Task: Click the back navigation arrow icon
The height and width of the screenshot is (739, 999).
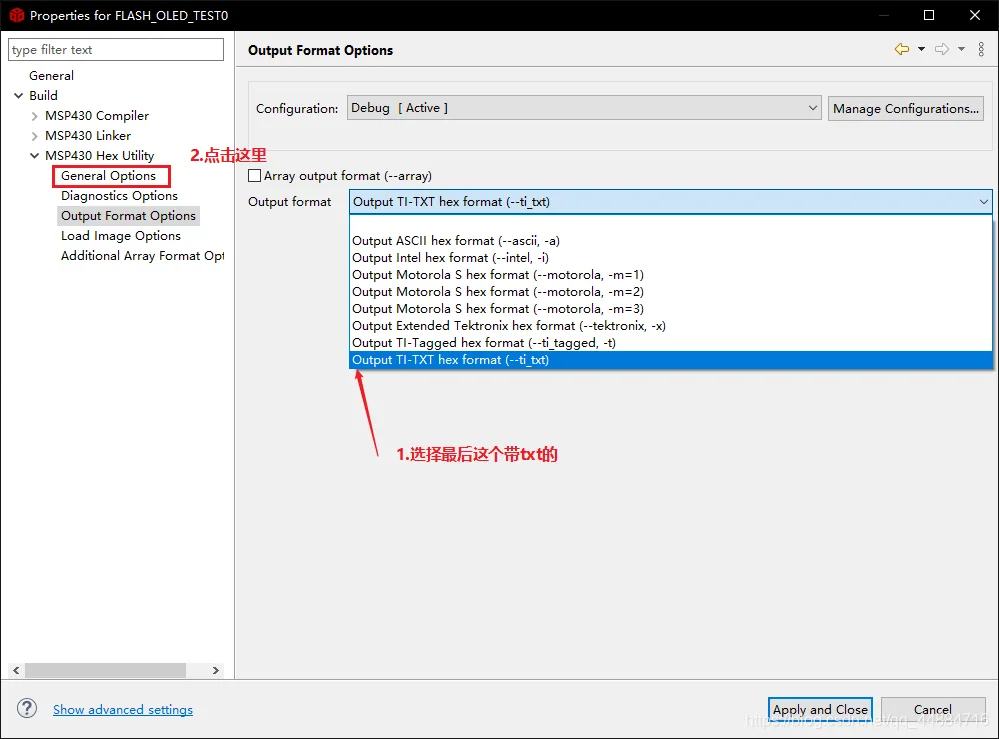Action: 902,49
